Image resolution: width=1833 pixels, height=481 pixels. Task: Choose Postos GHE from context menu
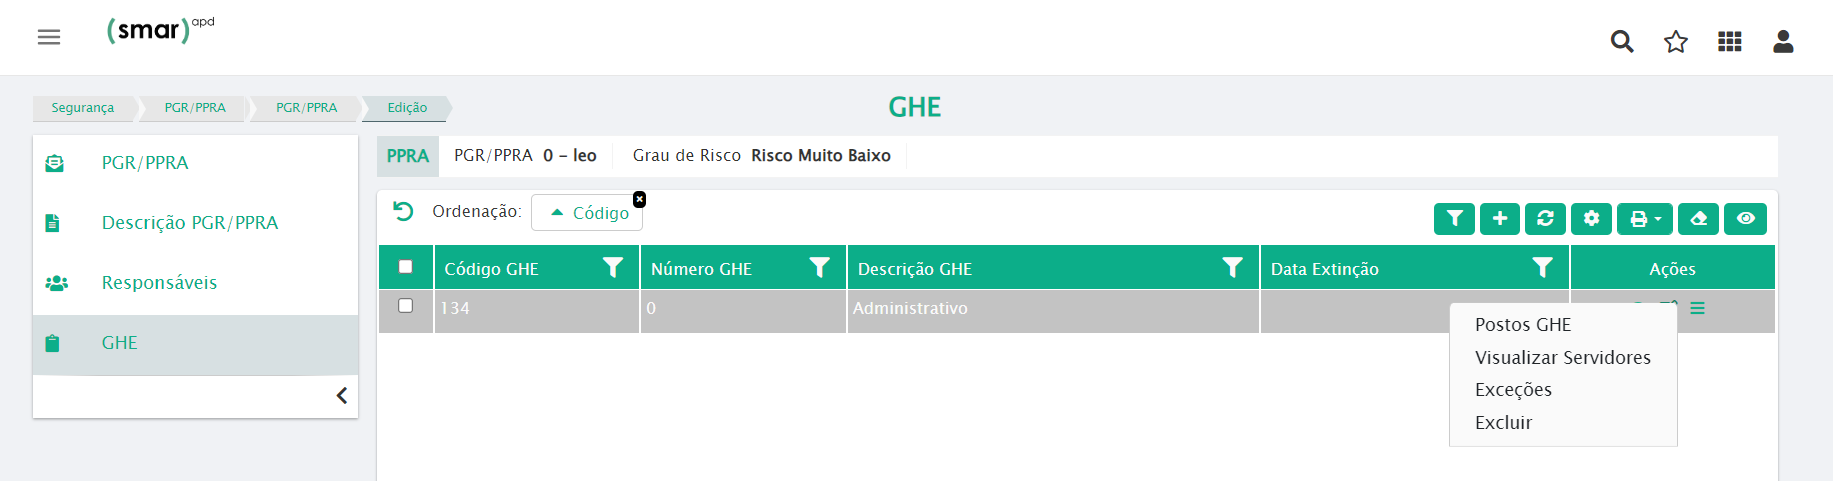[x=1523, y=325]
